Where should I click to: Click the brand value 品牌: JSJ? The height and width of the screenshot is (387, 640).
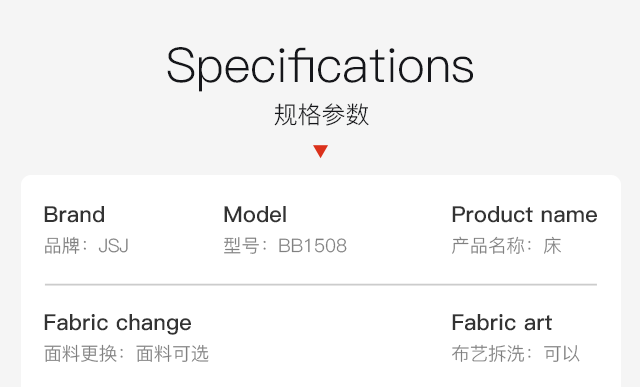86,246
